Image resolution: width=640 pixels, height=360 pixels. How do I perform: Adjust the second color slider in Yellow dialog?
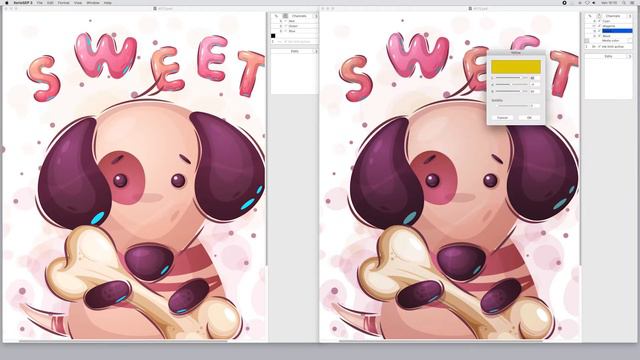(x=512, y=84)
